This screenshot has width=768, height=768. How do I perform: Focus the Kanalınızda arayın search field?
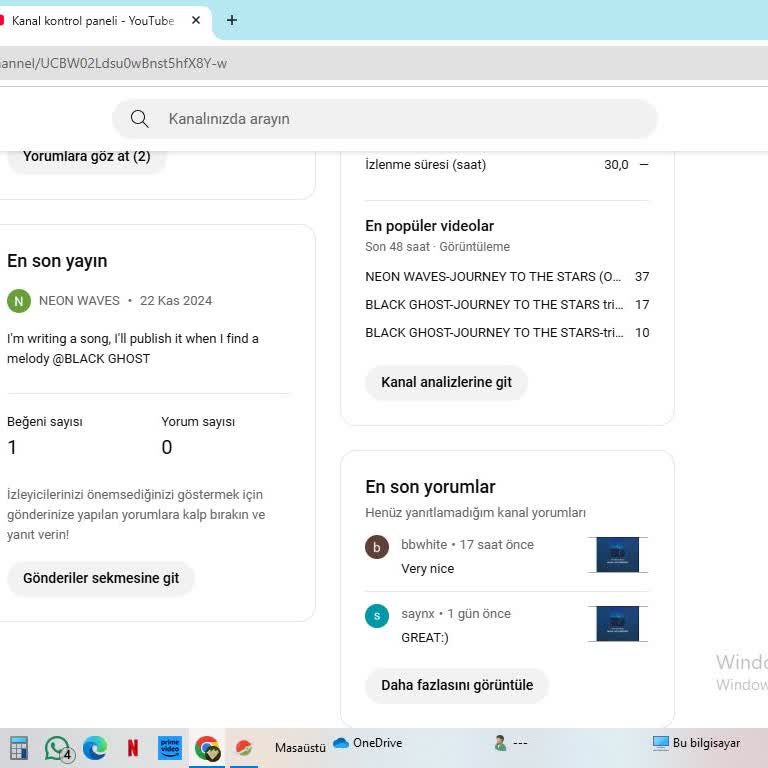[x=384, y=119]
